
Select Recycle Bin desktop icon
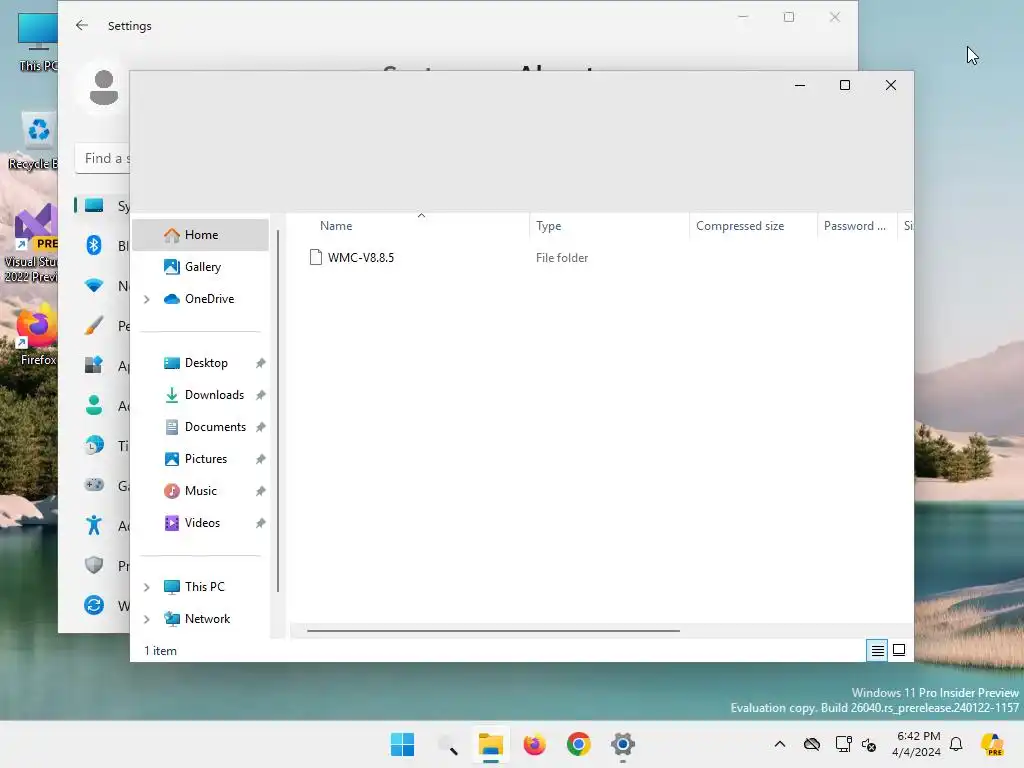[x=34, y=142]
